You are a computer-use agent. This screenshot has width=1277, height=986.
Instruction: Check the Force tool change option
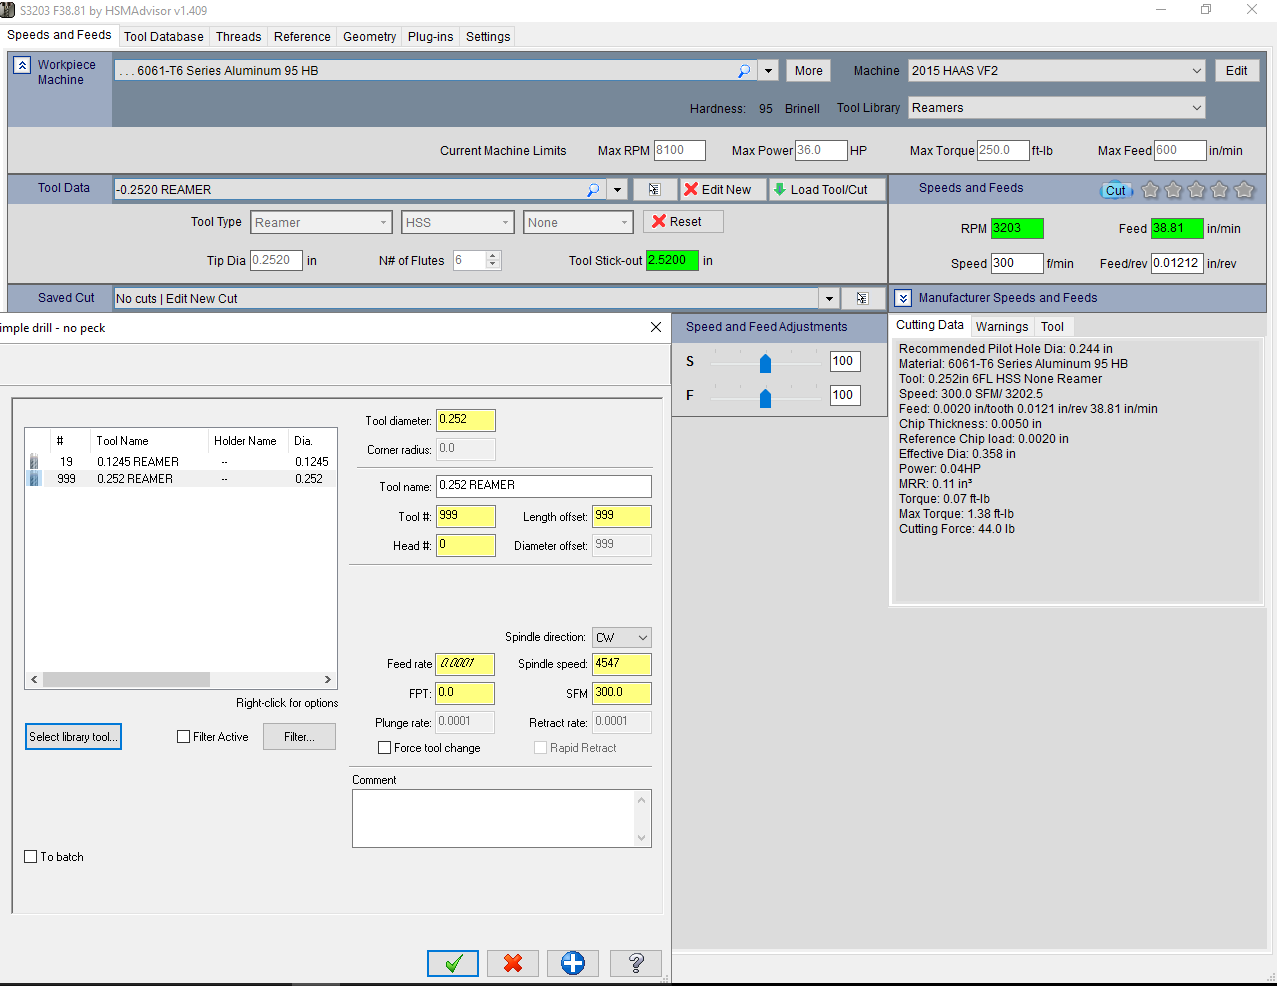click(384, 748)
